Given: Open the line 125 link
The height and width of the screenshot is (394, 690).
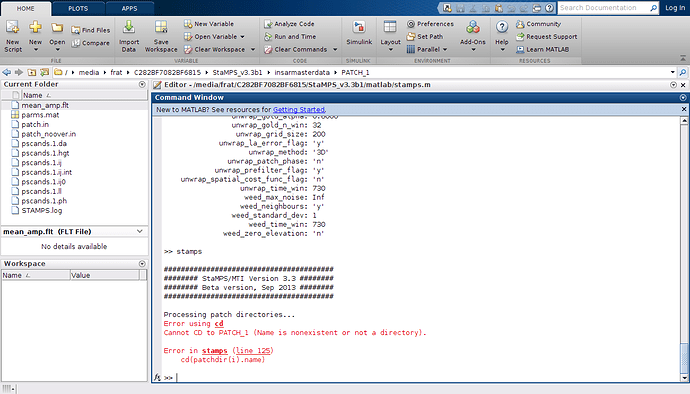Looking at the screenshot, I should [253, 350].
